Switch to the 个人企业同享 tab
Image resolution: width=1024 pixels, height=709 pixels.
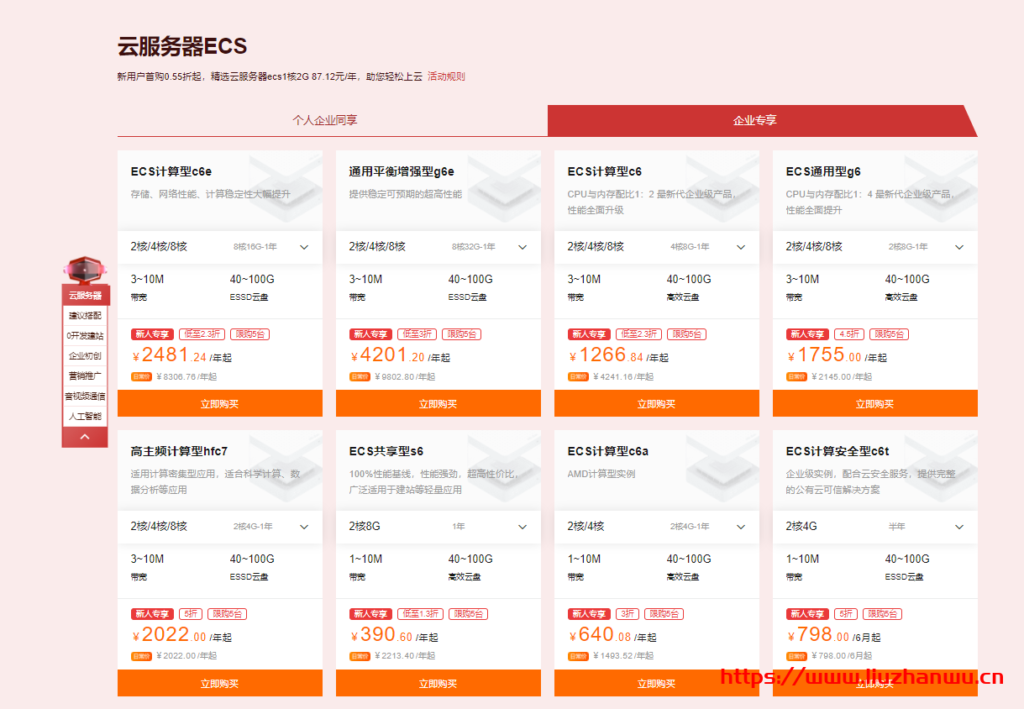325,120
